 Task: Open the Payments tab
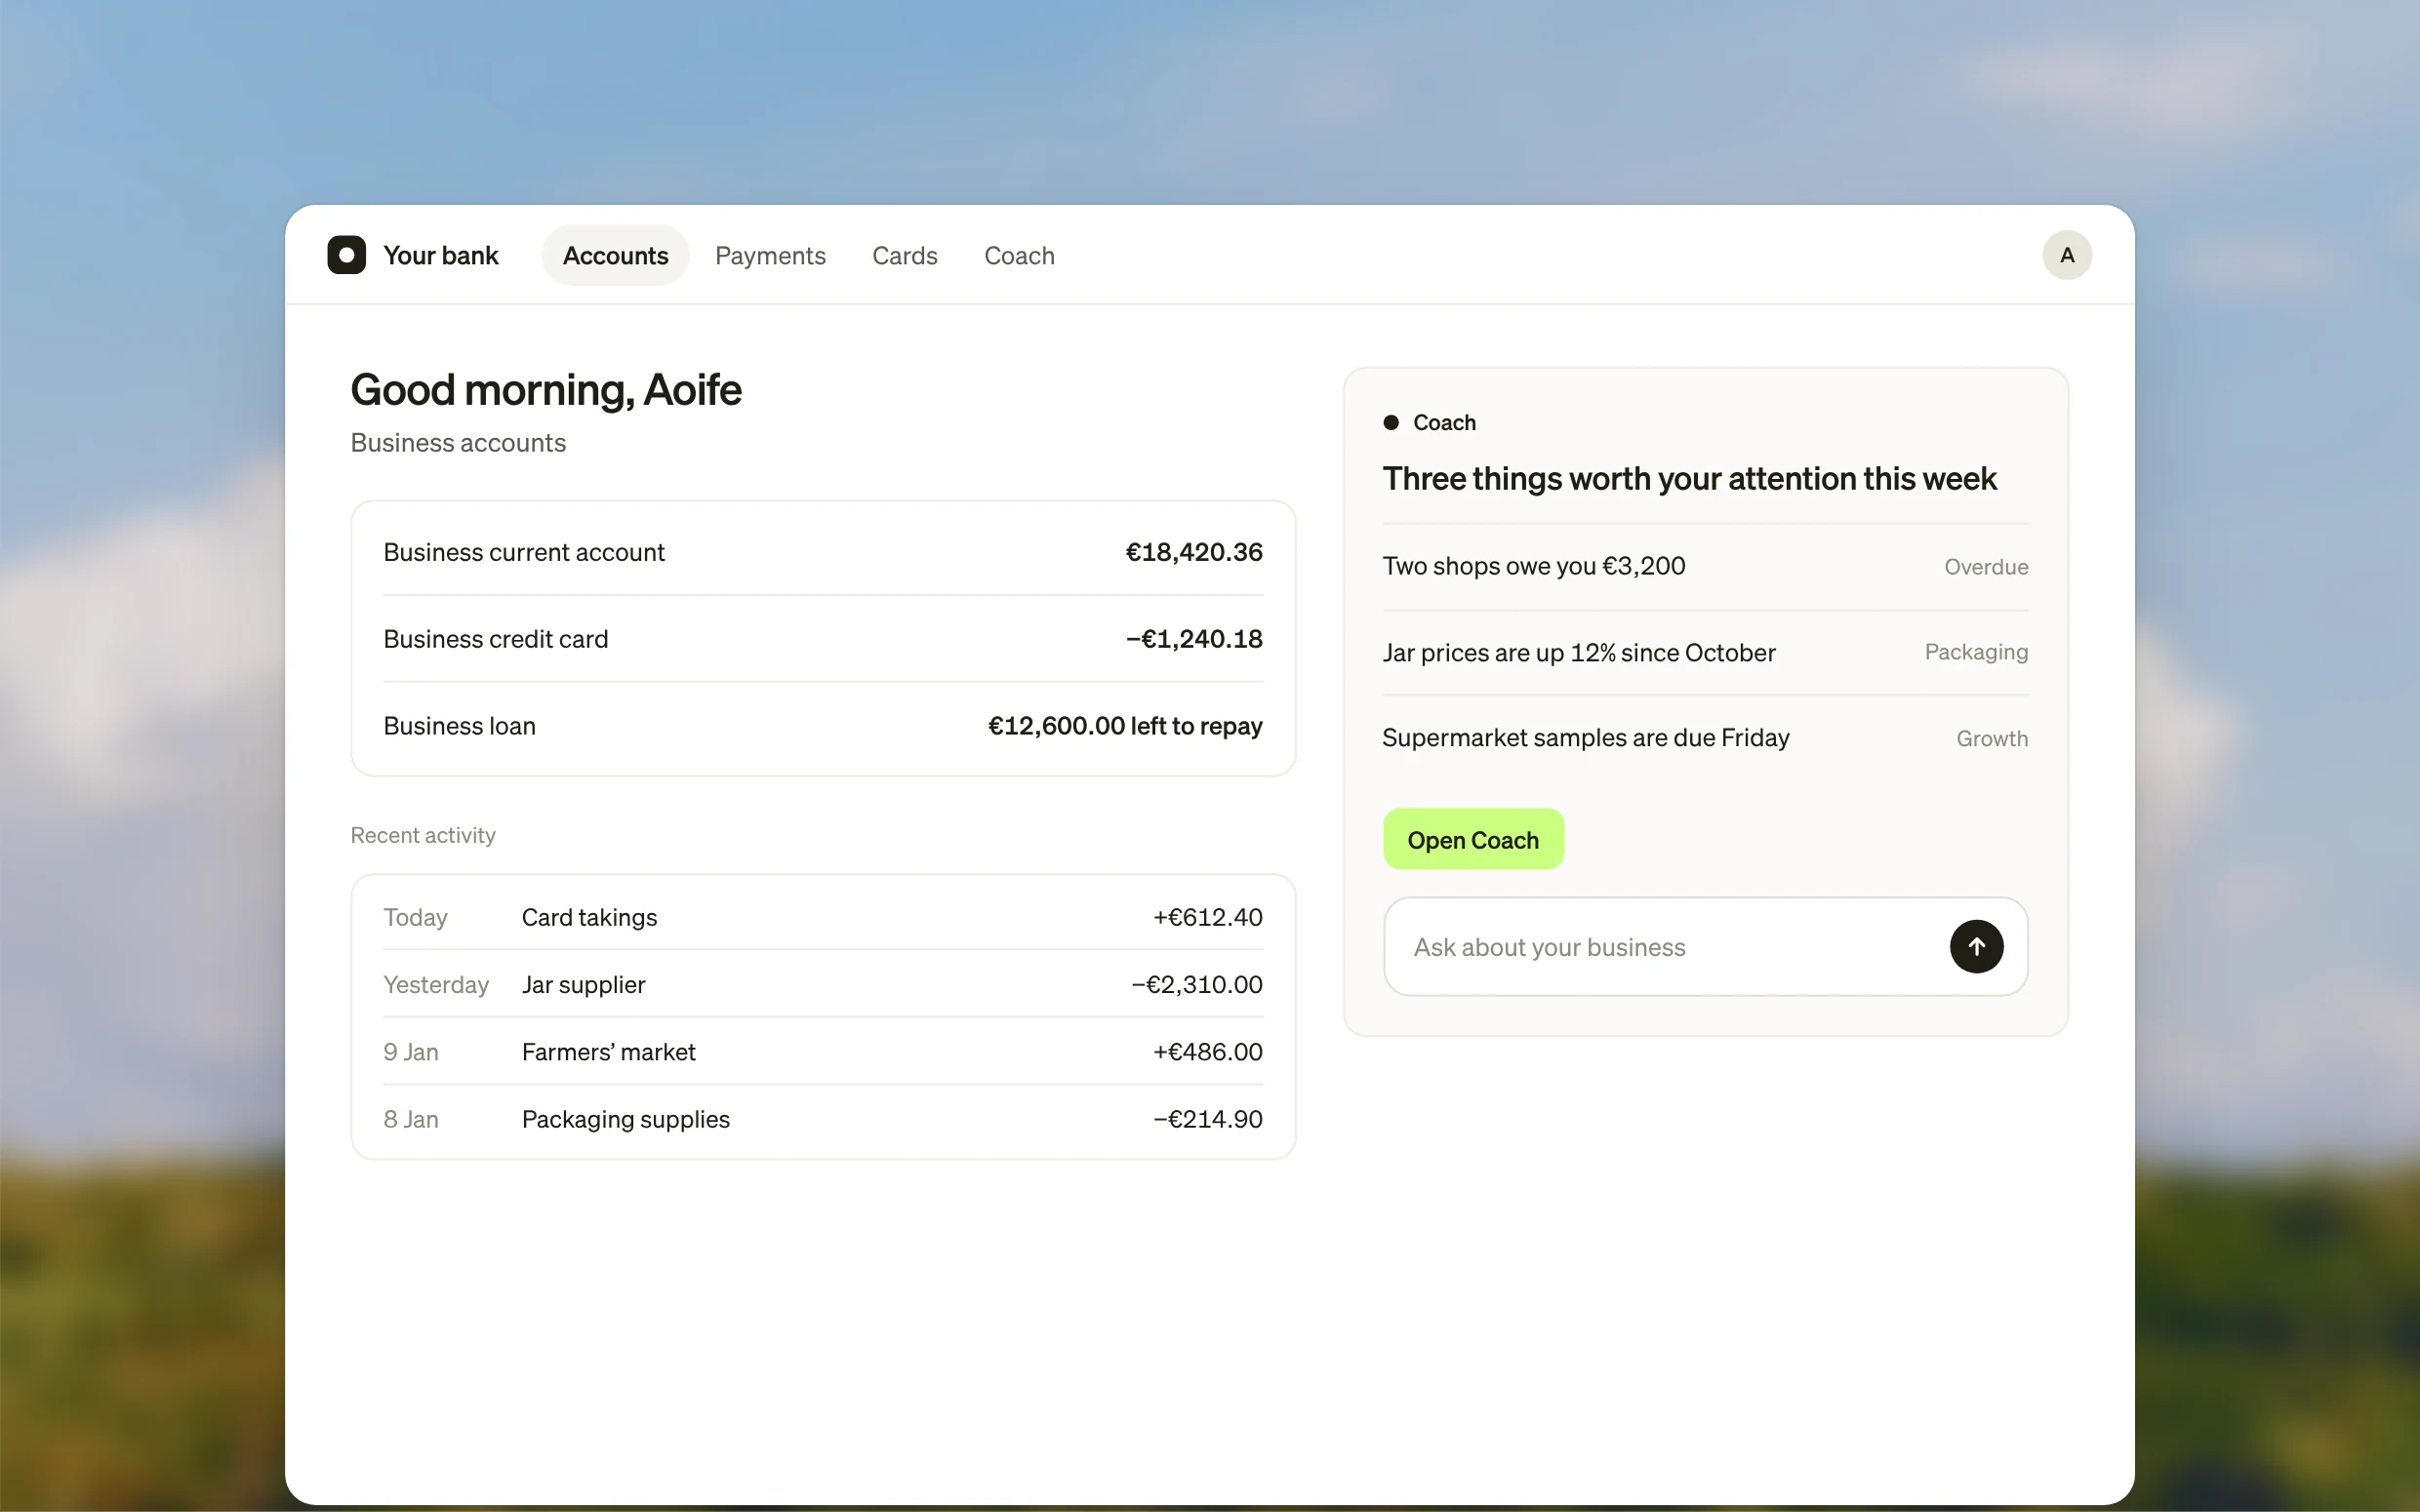point(770,255)
